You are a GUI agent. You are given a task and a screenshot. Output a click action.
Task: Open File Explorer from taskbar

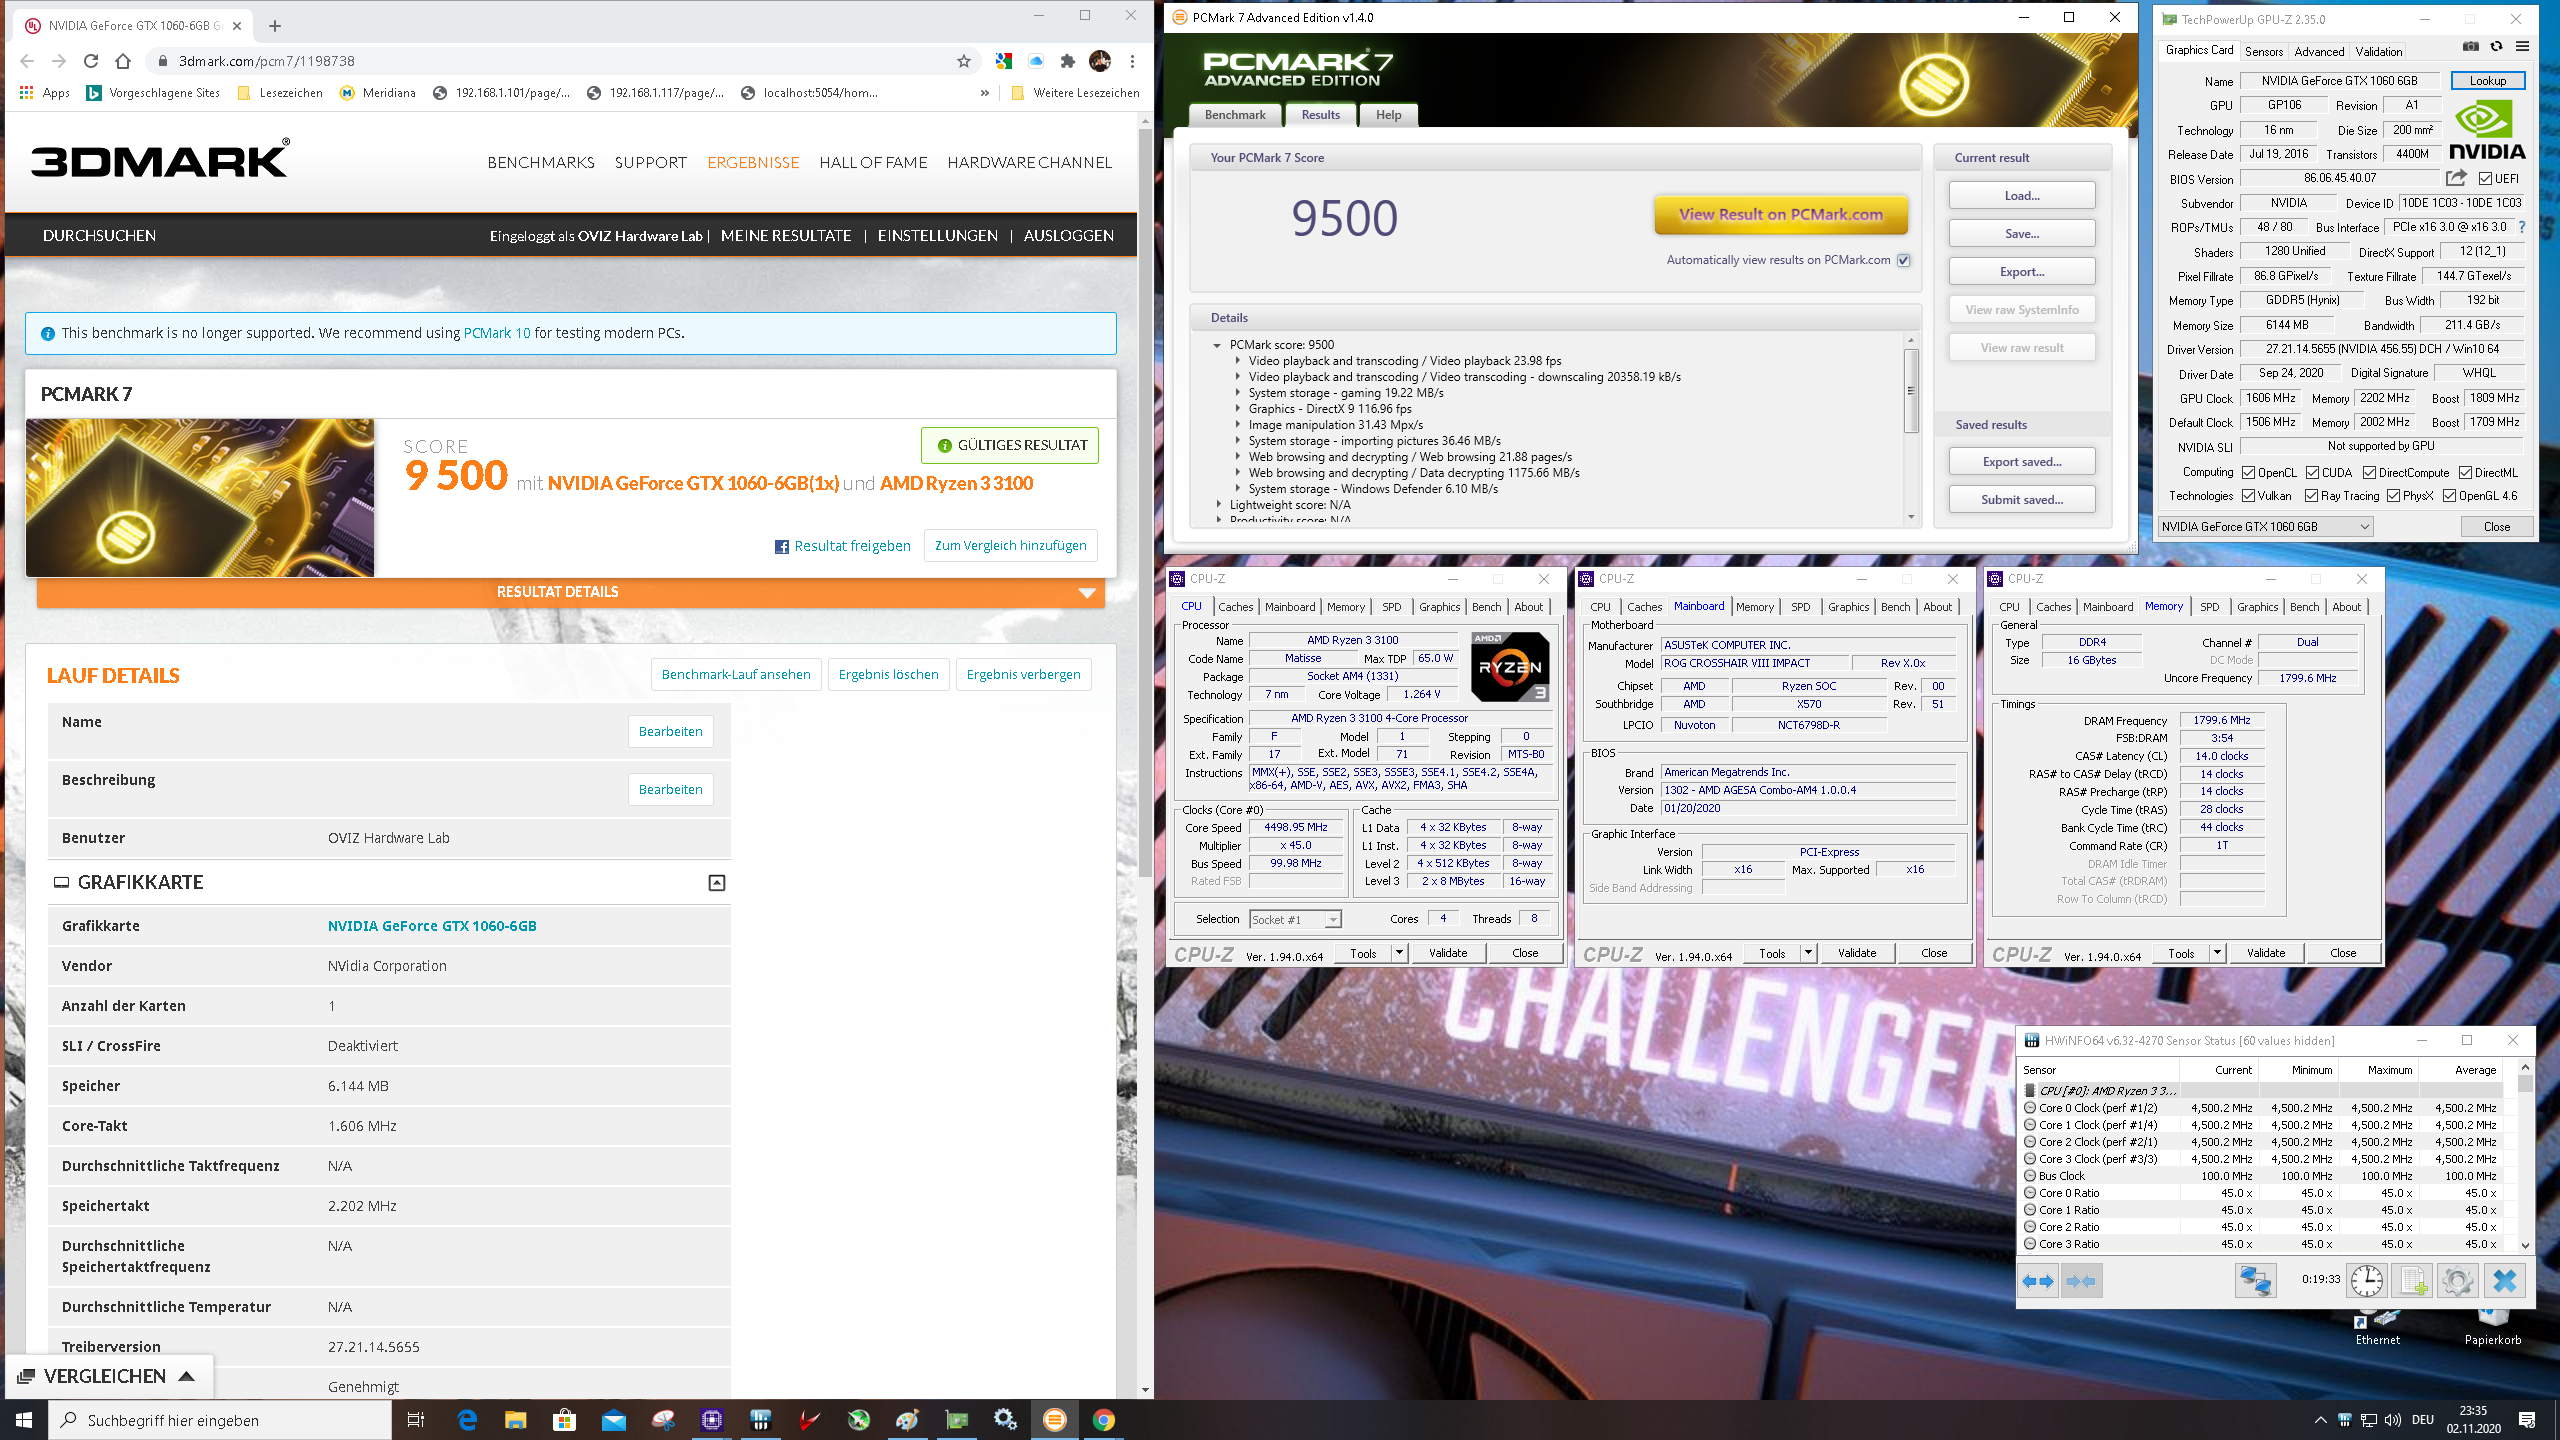pos(515,1419)
